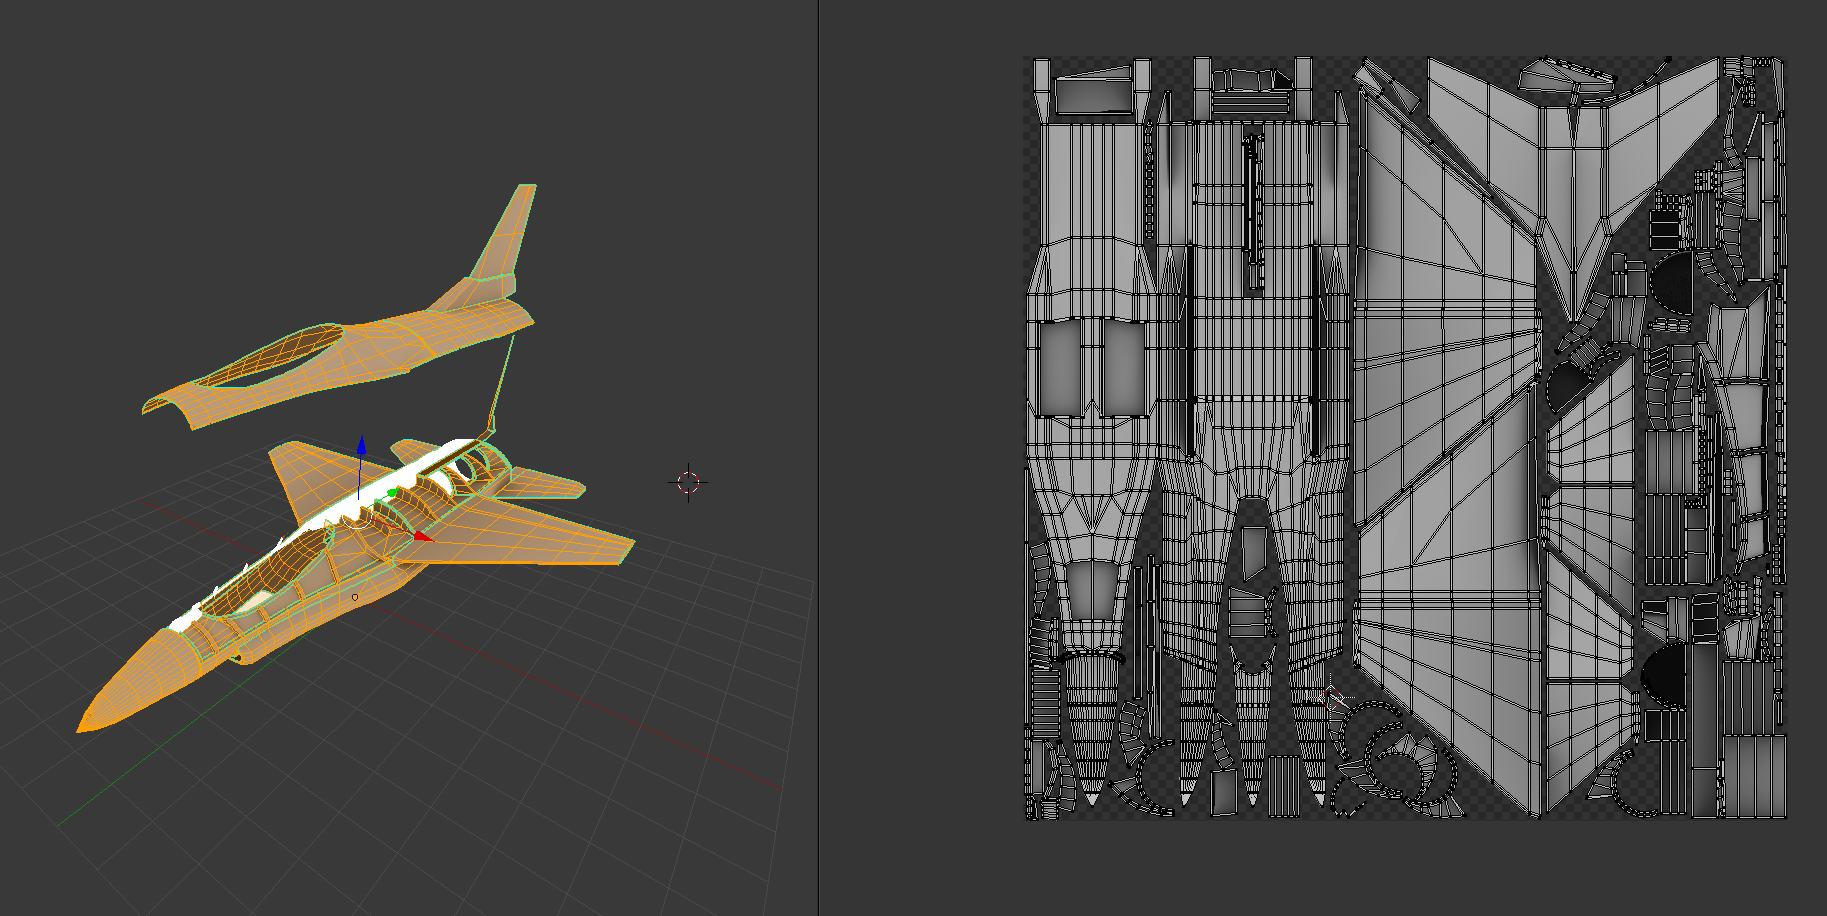
Task: Grab the red X-axis gizmo arrow
Action: point(422,537)
